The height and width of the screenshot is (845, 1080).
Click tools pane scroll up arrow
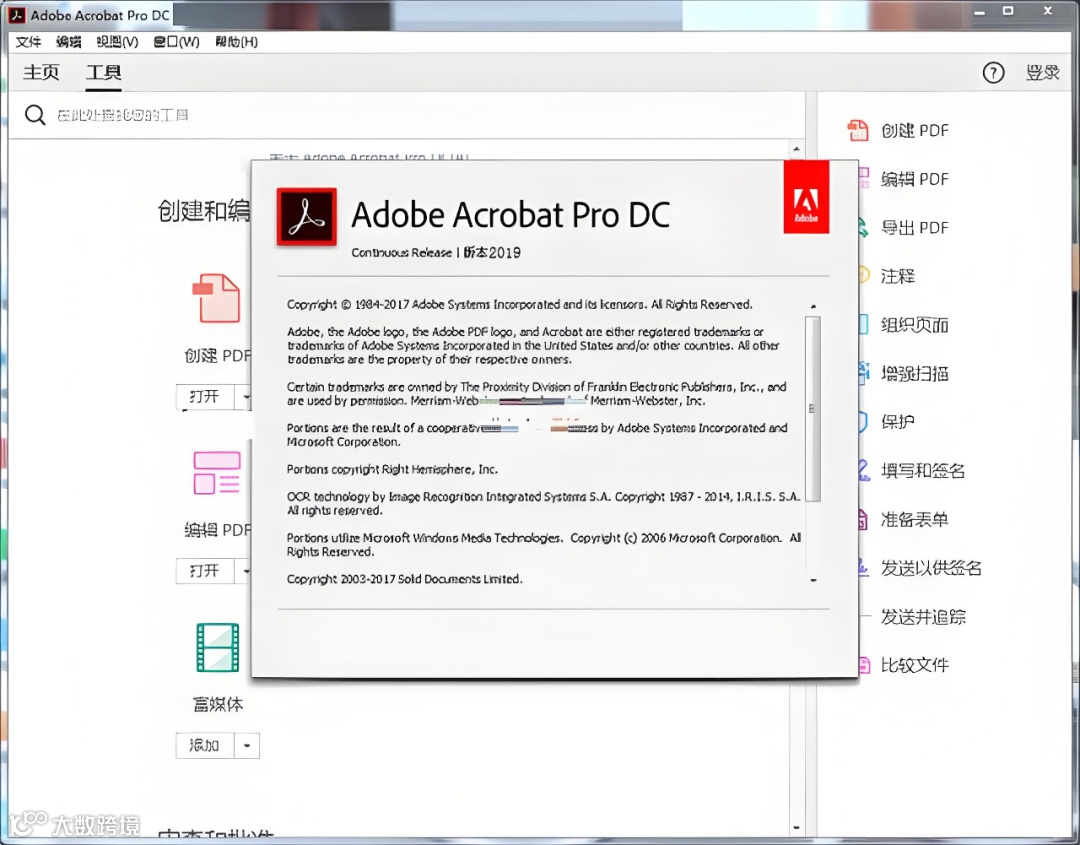tap(796, 149)
